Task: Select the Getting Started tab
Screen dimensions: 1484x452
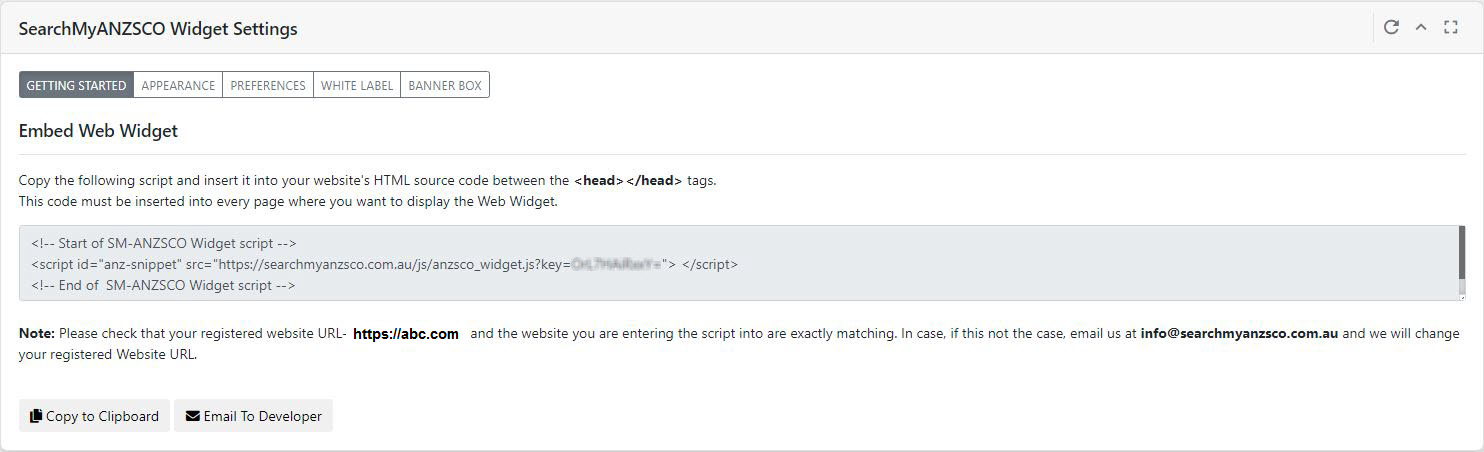Action: [76, 85]
